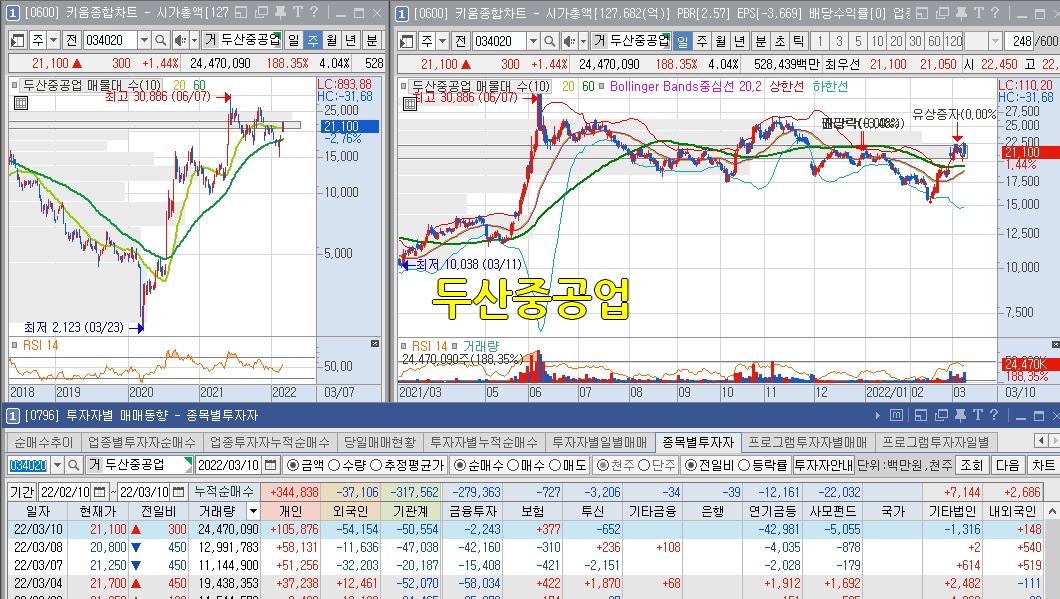
Task: Open 거래량 column dropdown arrow
Action: [253, 510]
